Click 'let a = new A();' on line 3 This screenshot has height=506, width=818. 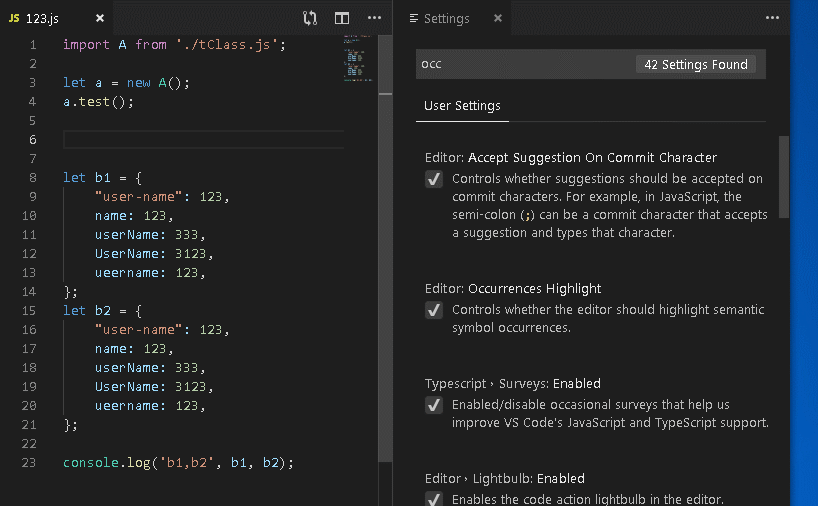(x=126, y=83)
